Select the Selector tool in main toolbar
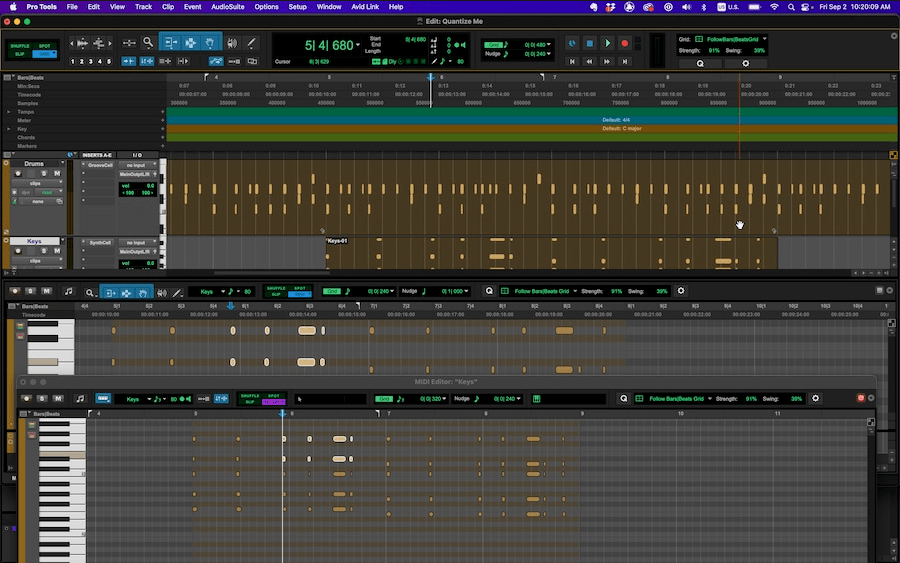Image resolution: width=900 pixels, height=563 pixels. [190, 42]
